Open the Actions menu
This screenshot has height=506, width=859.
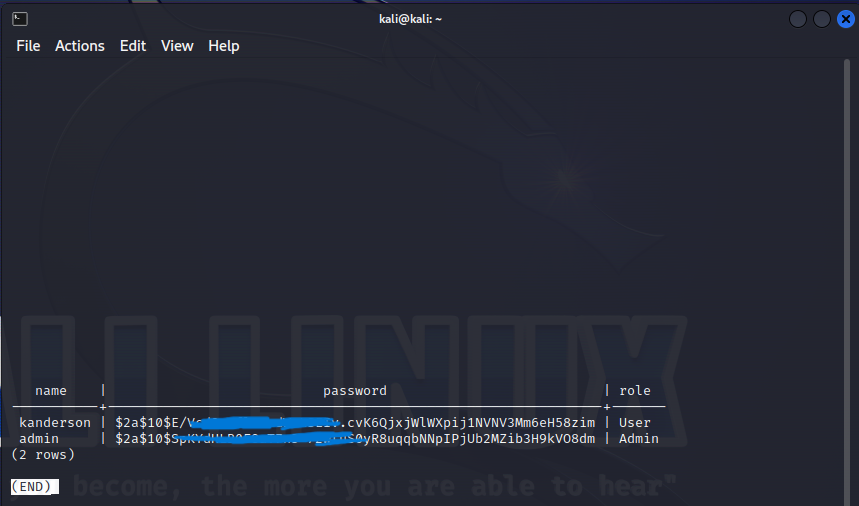click(x=80, y=46)
